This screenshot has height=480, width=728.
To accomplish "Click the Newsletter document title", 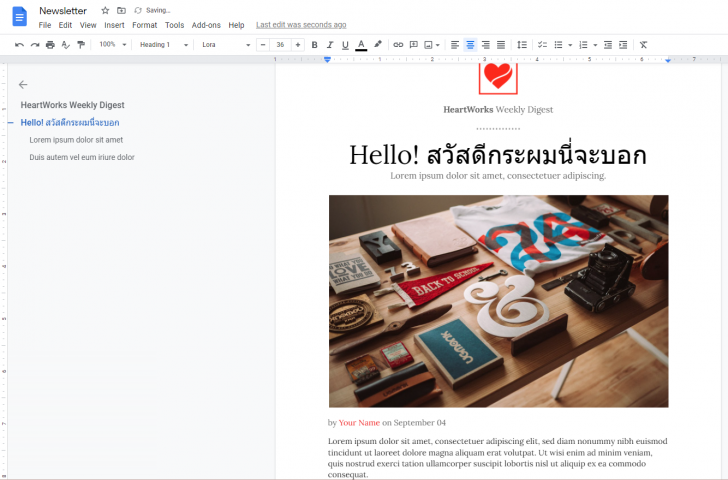I will click(63, 10).
